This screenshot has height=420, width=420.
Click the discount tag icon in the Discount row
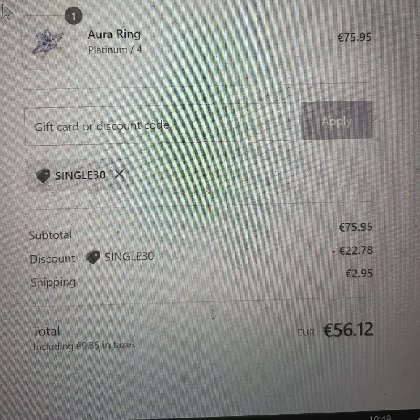tap(93, 257)
